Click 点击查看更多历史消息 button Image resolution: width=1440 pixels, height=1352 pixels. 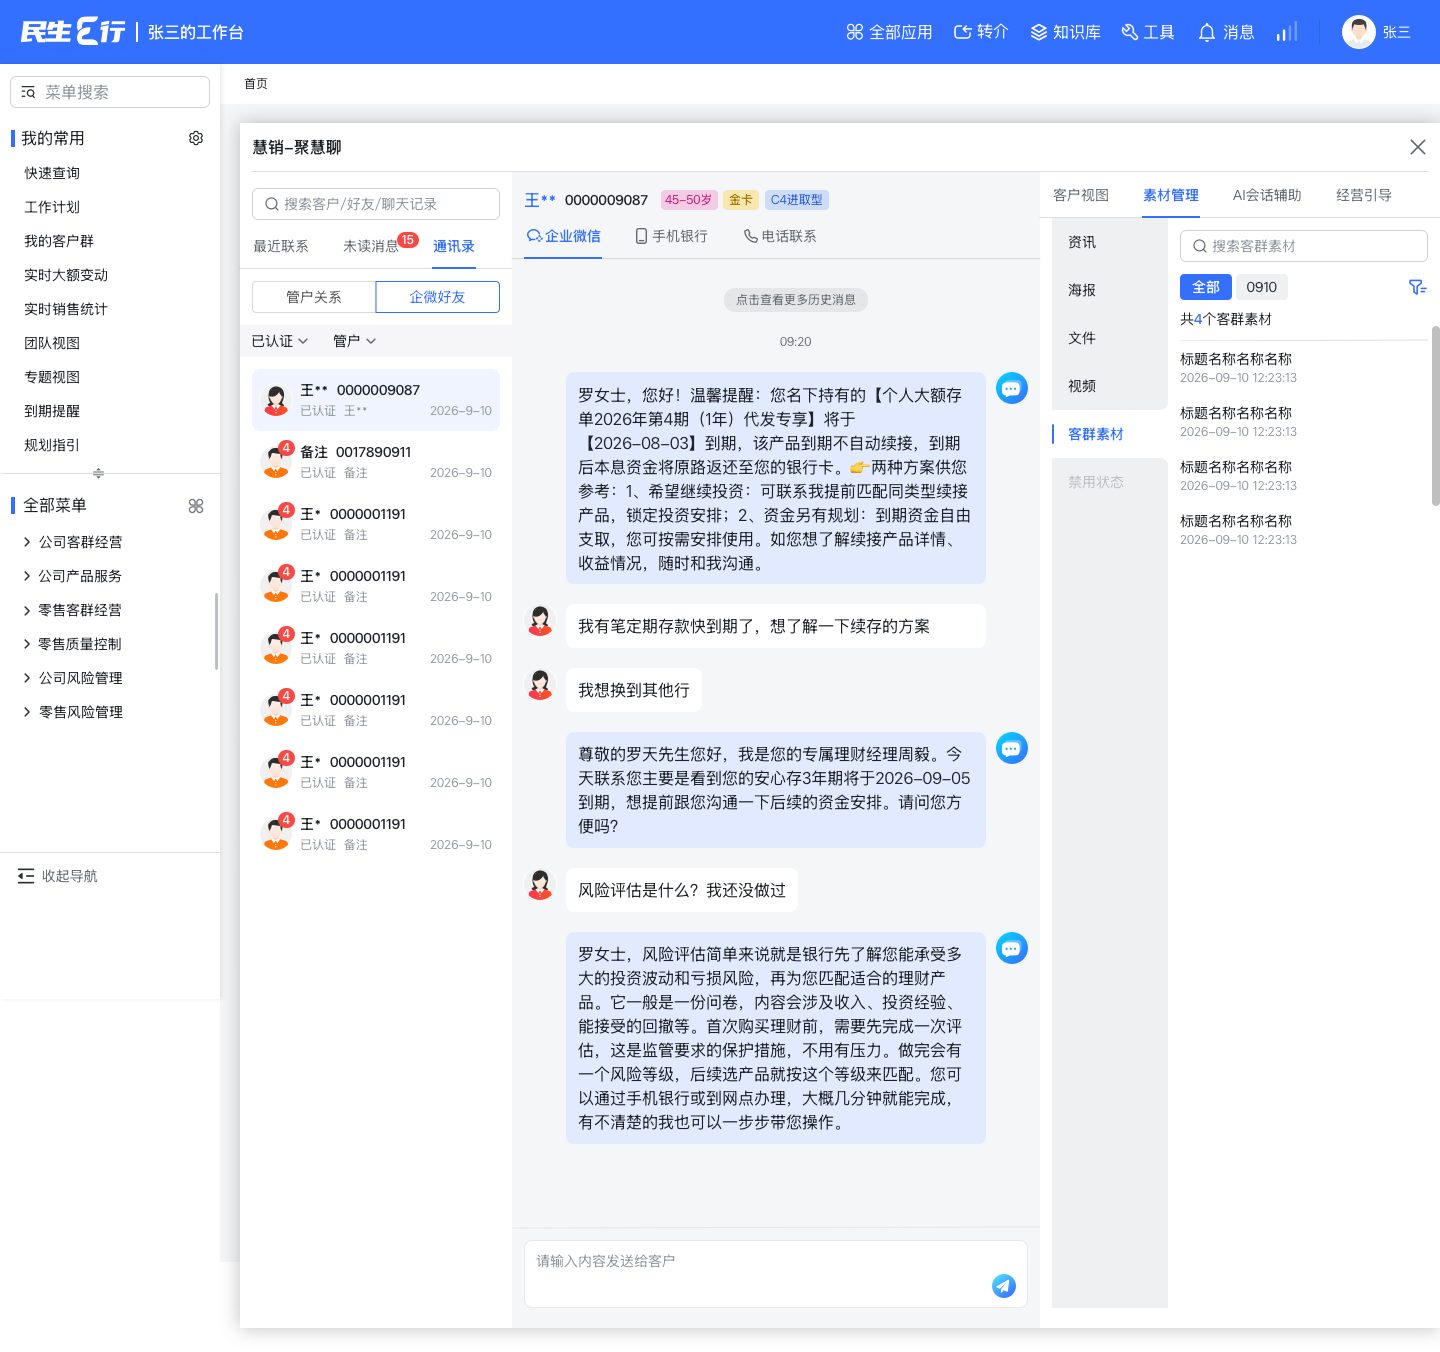point(796,300)
